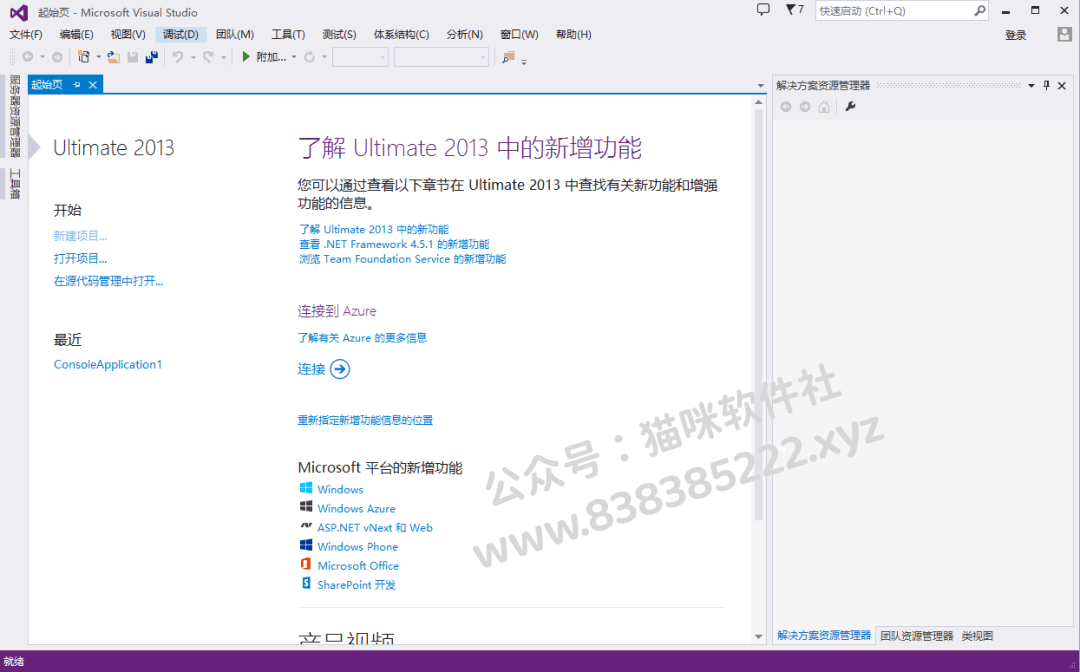Open the 帮助(H) menu
Screen dimensions: 1080x672
click(574, 34)
